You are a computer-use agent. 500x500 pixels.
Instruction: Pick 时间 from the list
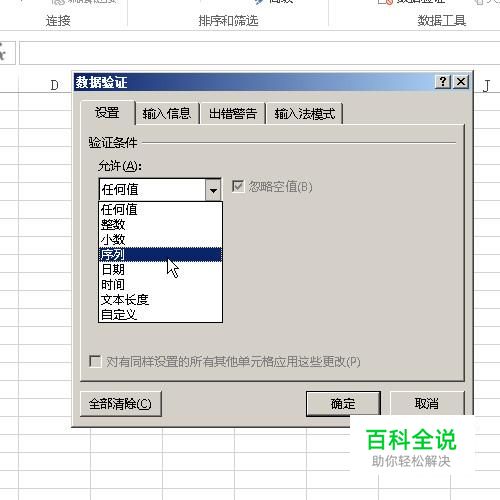coord(160,285)
